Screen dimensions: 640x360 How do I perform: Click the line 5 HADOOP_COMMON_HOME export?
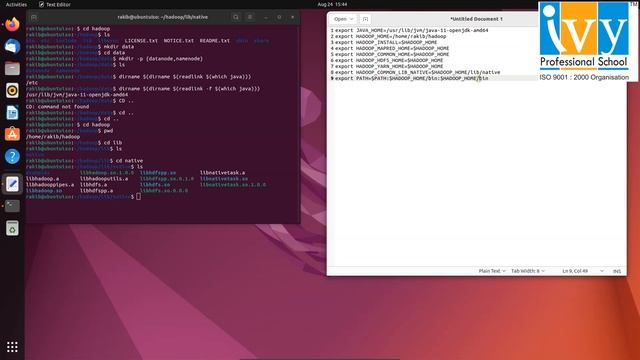click(392, 54)
